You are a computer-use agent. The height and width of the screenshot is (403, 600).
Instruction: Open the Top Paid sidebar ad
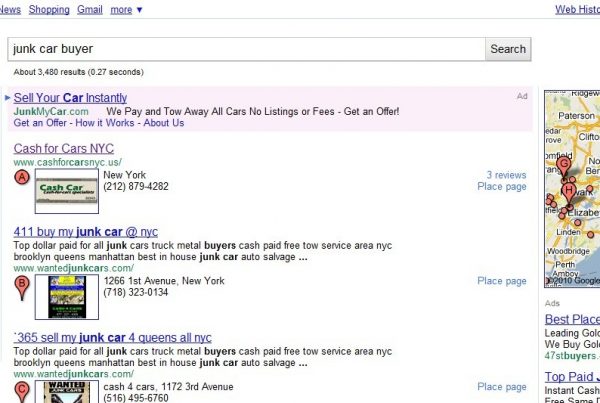tap(572, 377)
